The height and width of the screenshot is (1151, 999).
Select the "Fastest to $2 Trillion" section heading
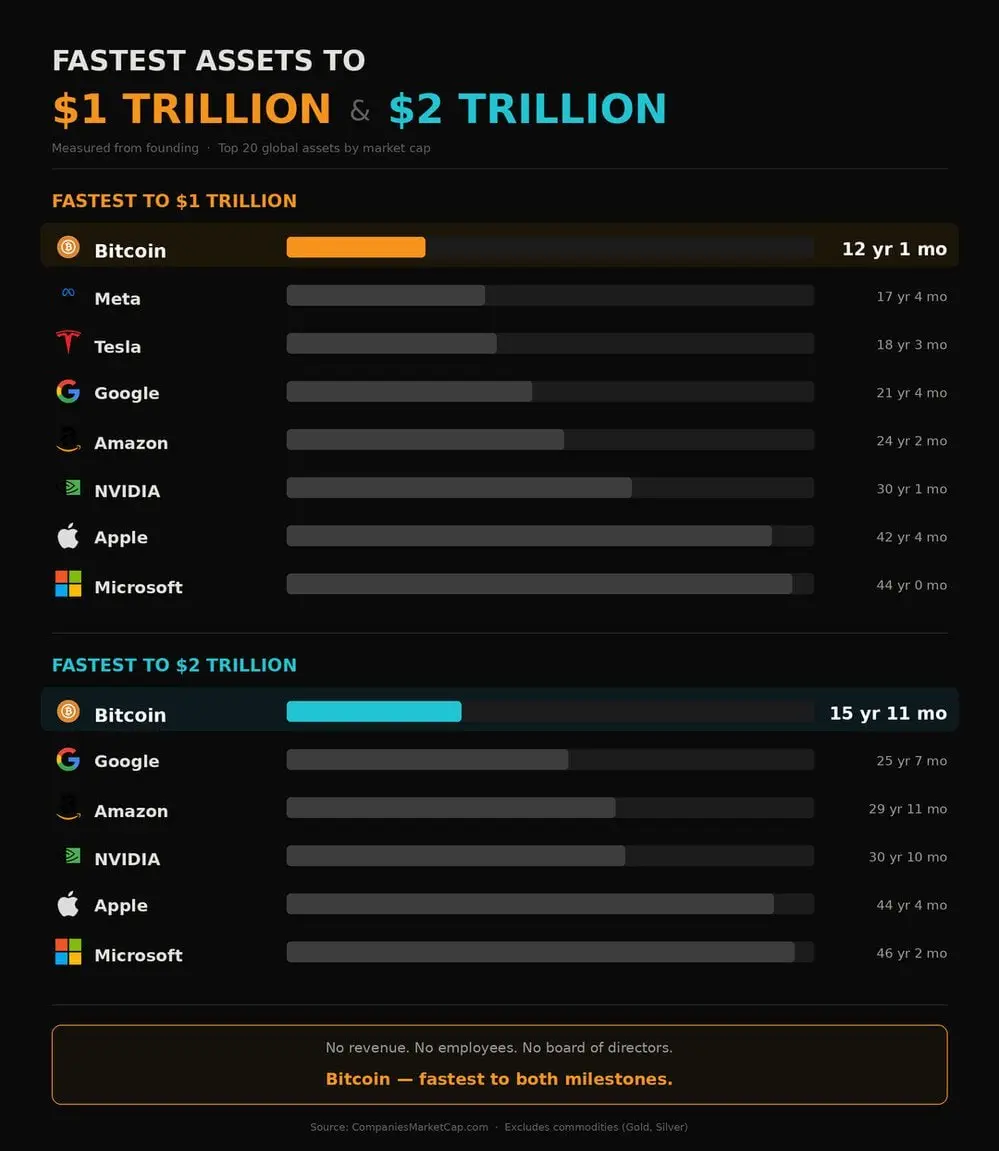point(174,665)
